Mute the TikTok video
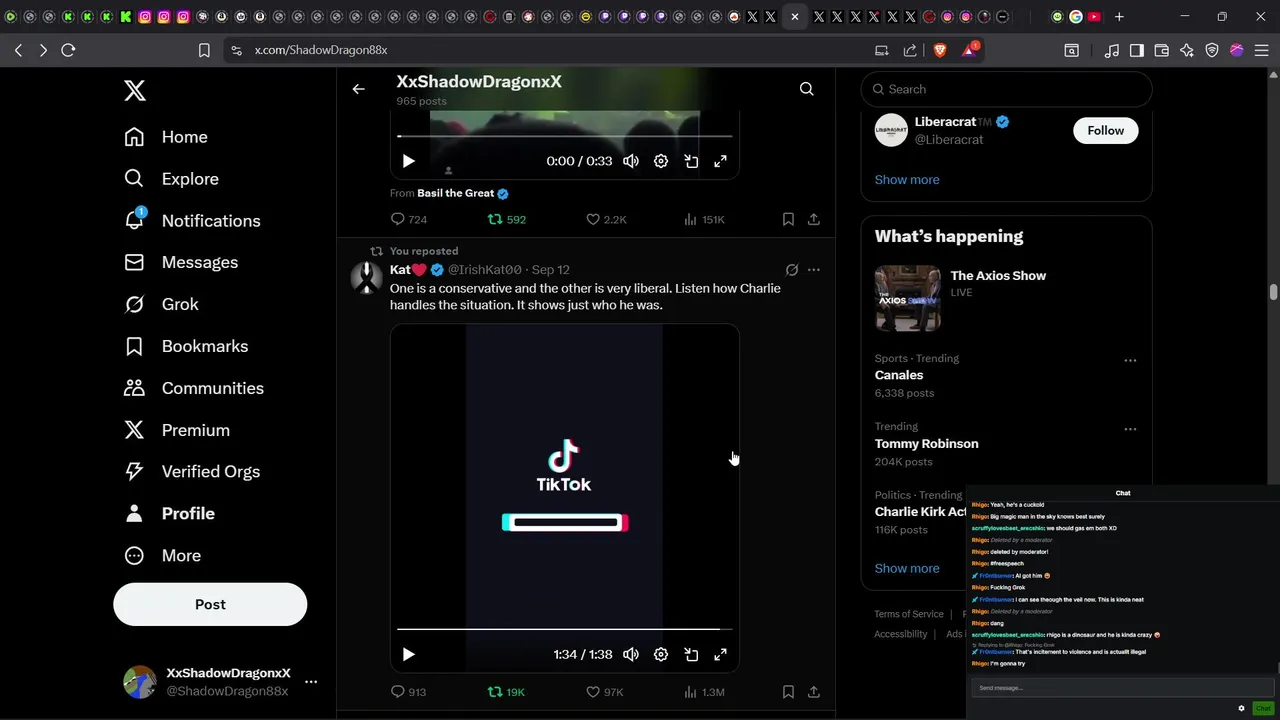1280x720 pixels. tap(631, 654)
